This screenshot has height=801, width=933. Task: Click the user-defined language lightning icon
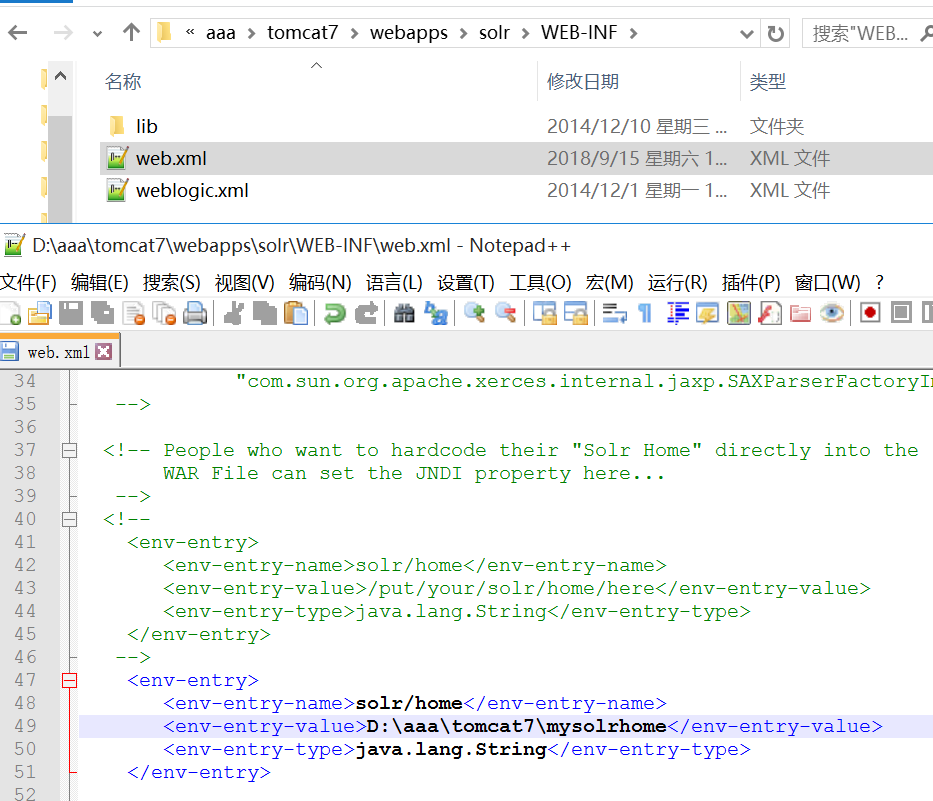(x=707, y=313)
